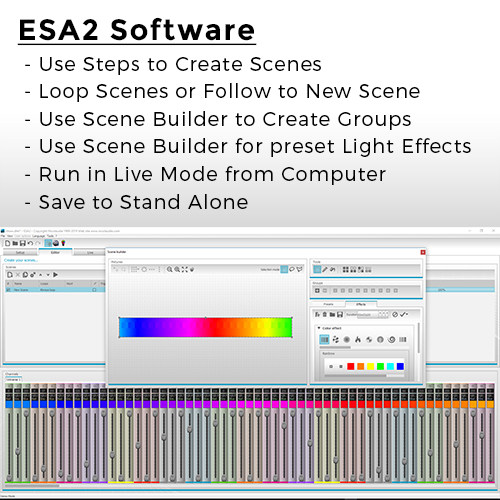Open the Setup tab
500x500 pixels.
click(20, 253)
